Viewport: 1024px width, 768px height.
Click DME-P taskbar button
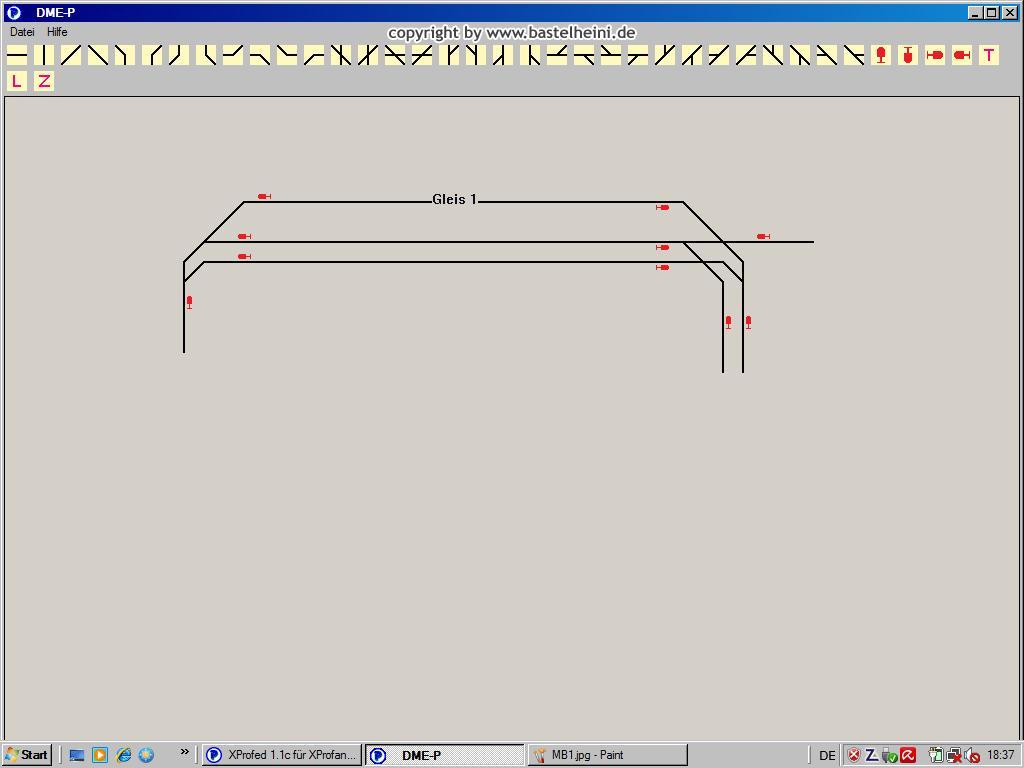tap(444, 755)
